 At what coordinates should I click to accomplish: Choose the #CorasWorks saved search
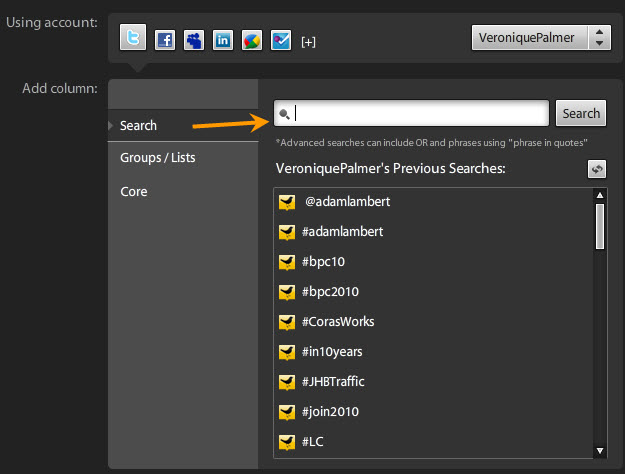click(338, 322)
